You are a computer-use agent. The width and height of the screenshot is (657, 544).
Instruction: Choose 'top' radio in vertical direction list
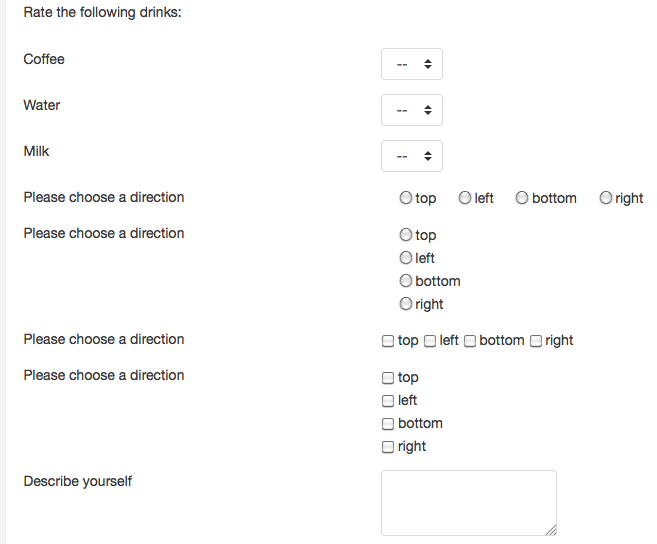click(405, 235)
